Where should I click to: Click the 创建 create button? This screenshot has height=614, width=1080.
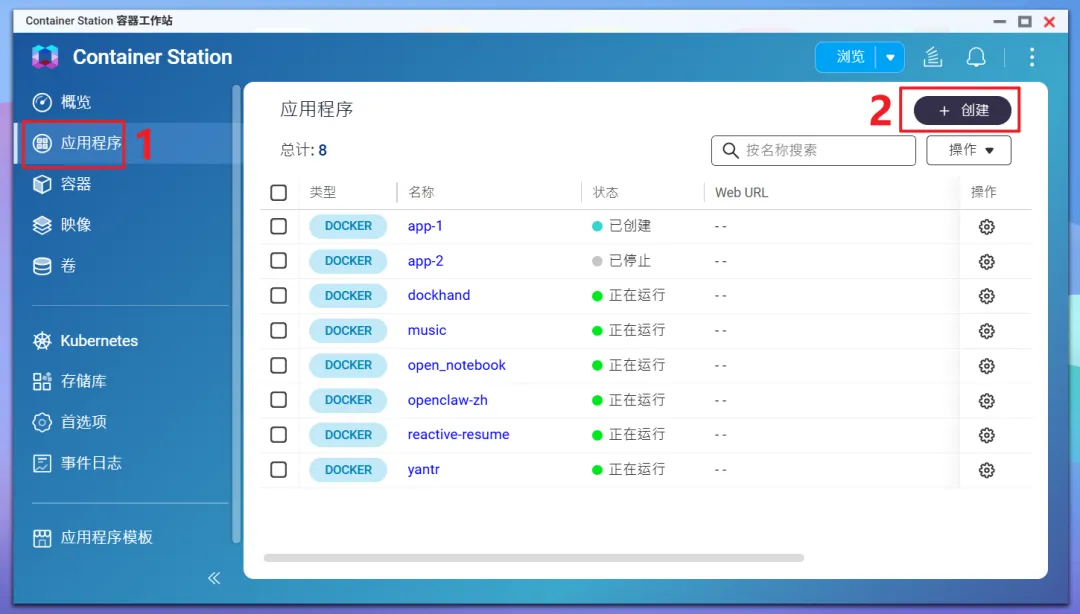point(962,110)
